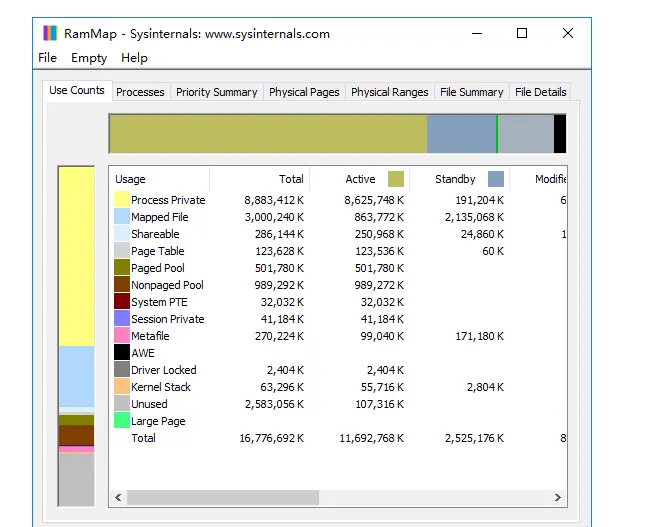The image size is (647, 527).
Task: Click the yellow Process Private color swatch
Action: [x=122, y=200]
